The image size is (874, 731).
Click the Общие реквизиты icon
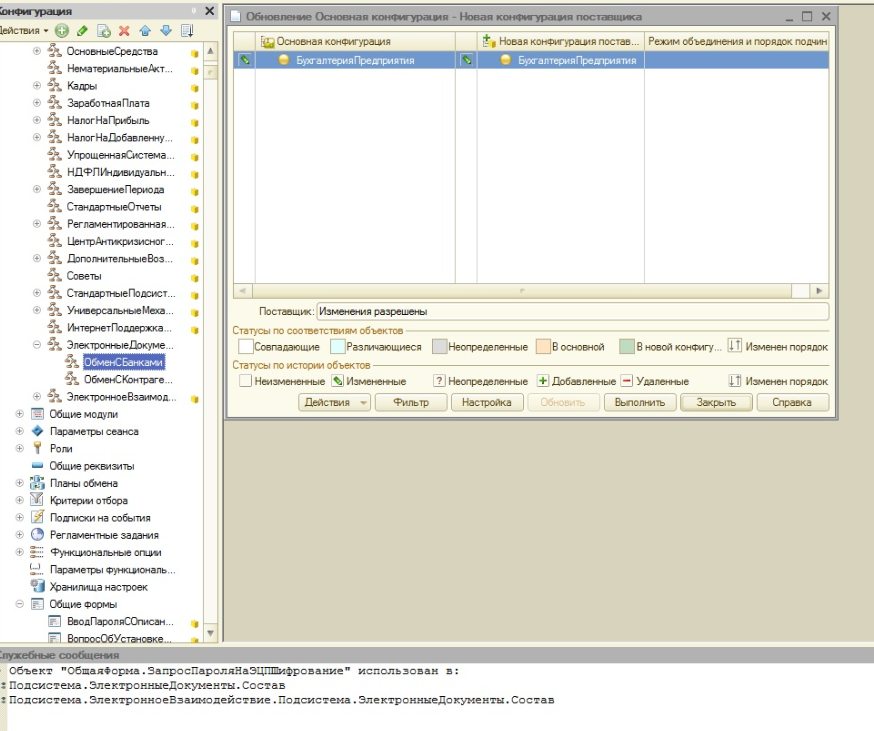37,466
